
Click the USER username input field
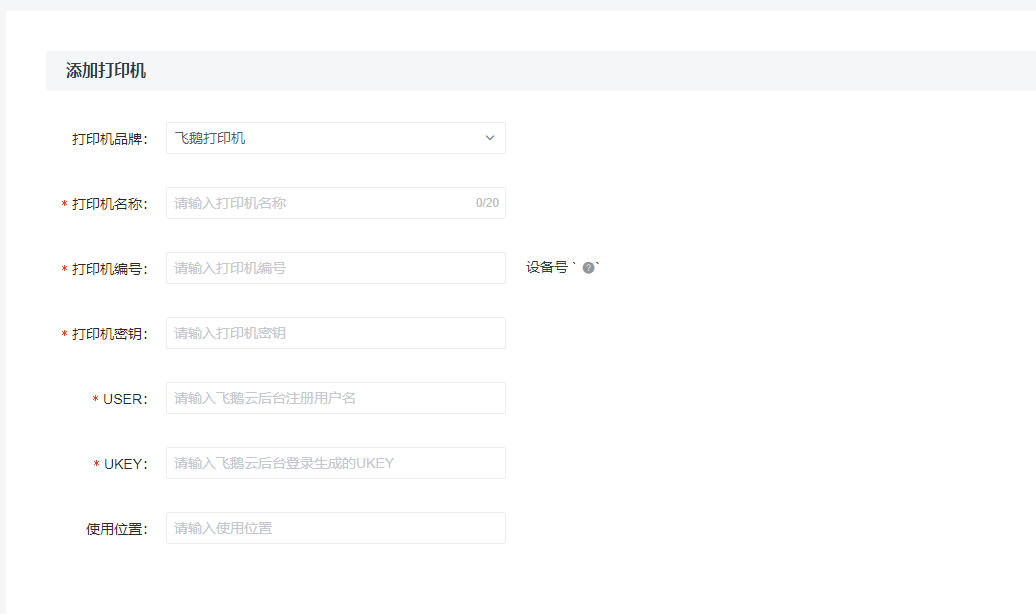[x=335, y=398]
